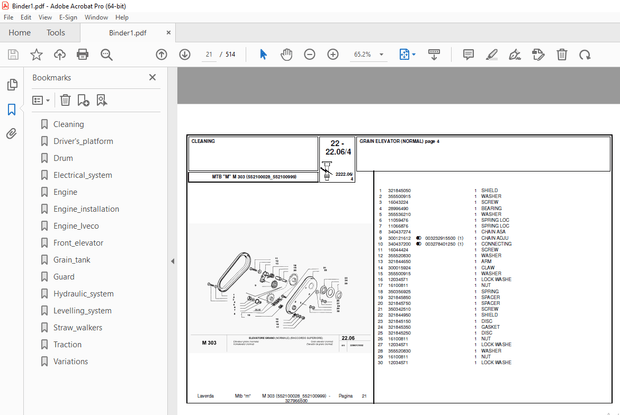Image resolution: width=620 pixels, height=415 pixels.
Task: Go to the next page arrow
Action: [185, 55]
